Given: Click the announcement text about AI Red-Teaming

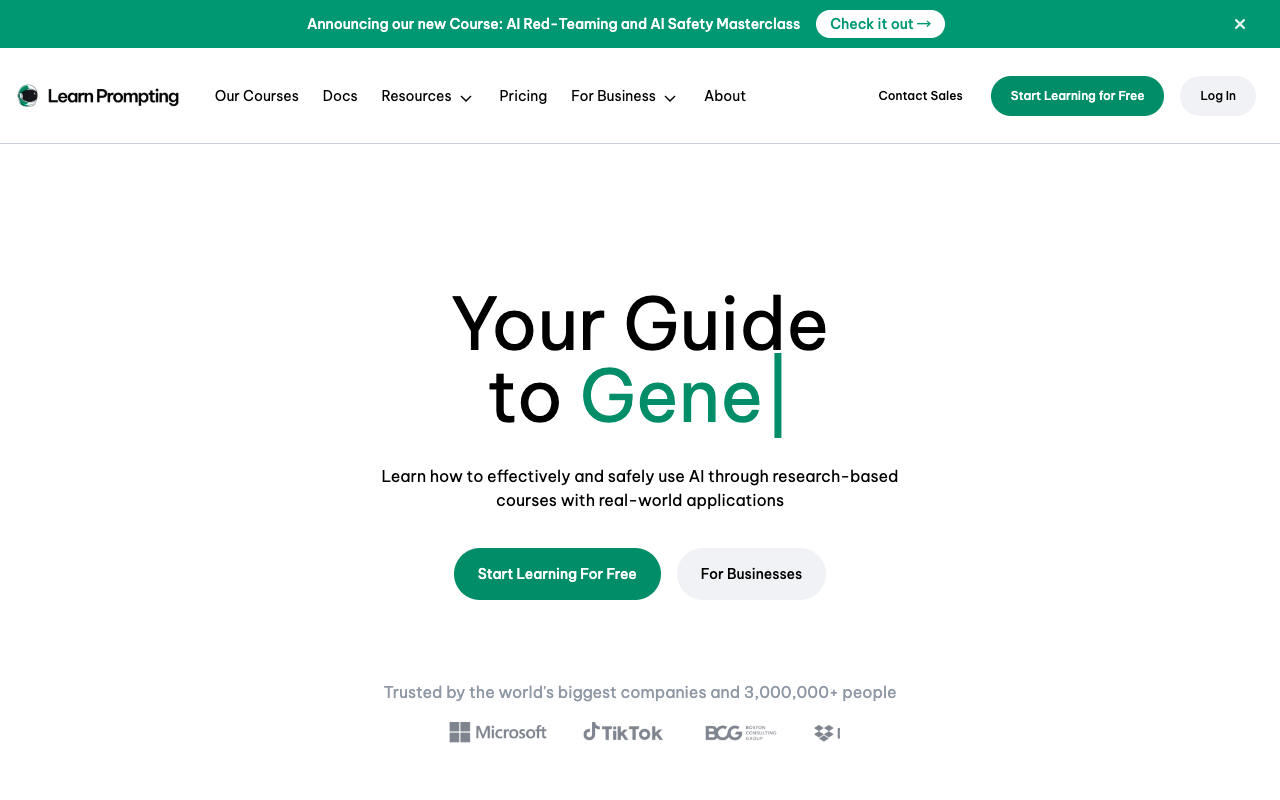Looking at the screenshot, I should tap(553, 24).
